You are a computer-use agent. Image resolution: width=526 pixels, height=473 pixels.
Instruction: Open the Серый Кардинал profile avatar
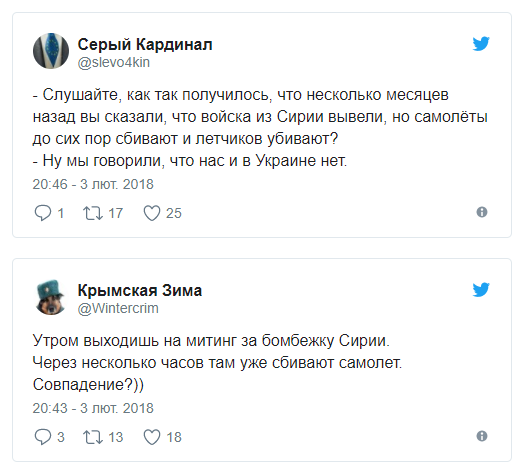(51, 51)
